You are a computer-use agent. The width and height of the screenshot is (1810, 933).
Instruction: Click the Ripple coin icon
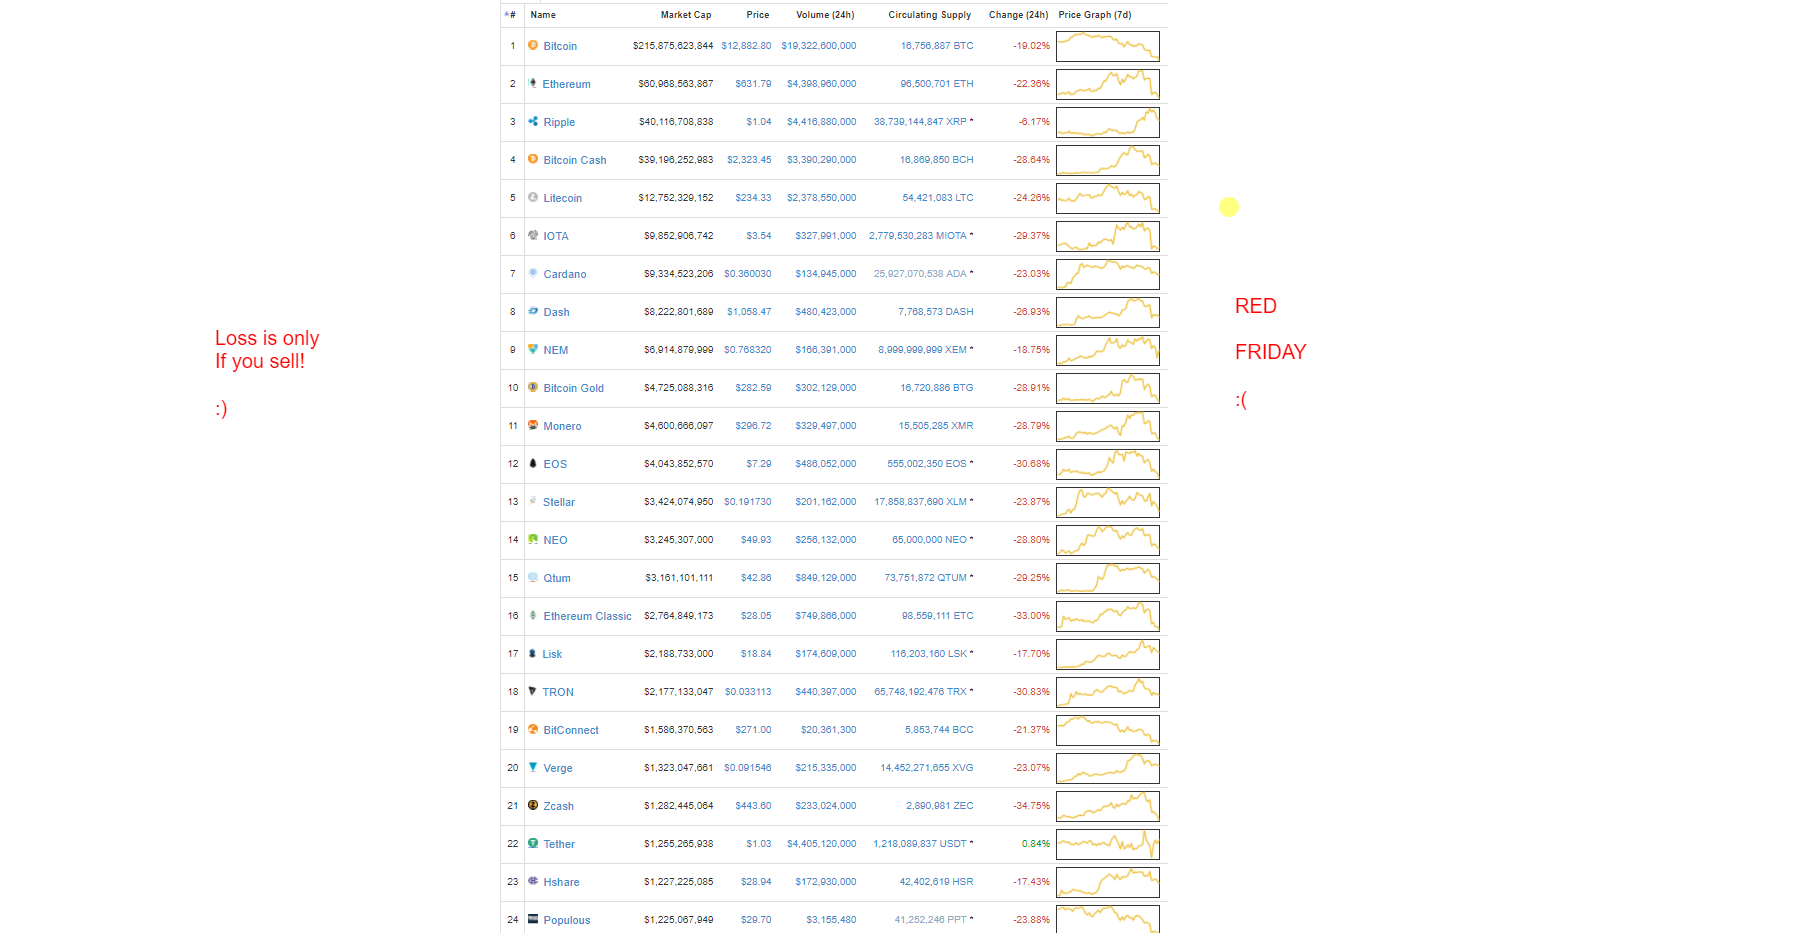point(533,121)
